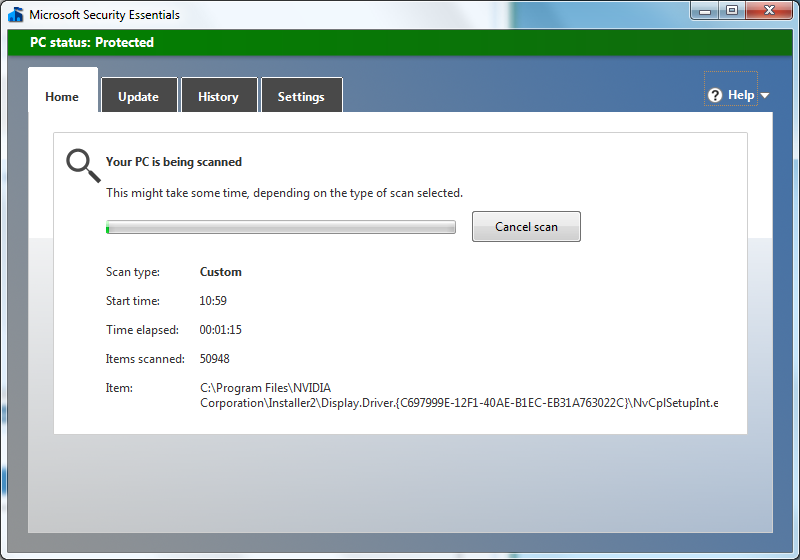Select 'Your PC is being scanned' heading
This screenshot has width=800, height=560.
click(x=174, y=162)
